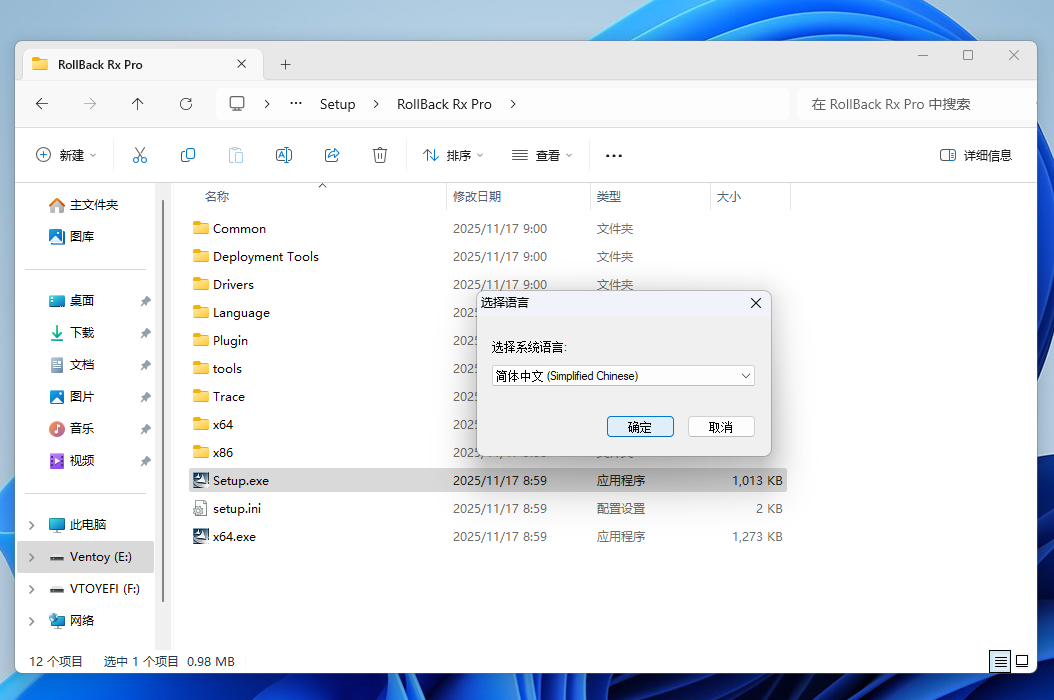Go back to previous folder

coord(42,104)
